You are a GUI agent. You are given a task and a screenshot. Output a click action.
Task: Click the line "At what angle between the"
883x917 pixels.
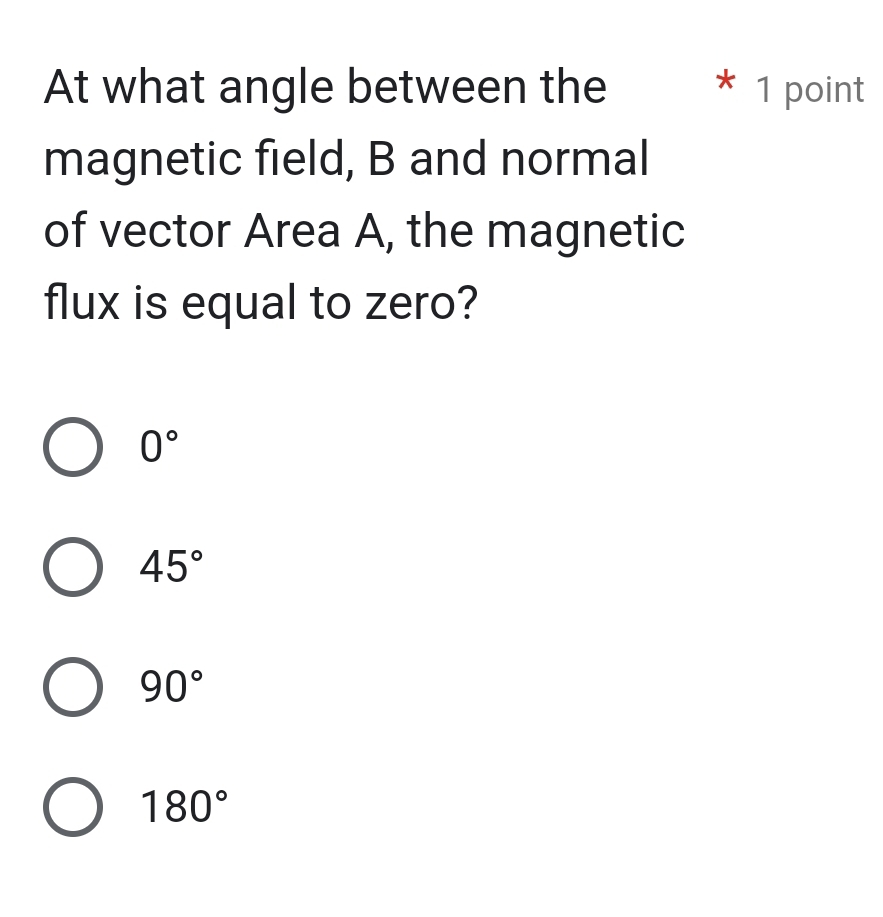tap(325, 87)
